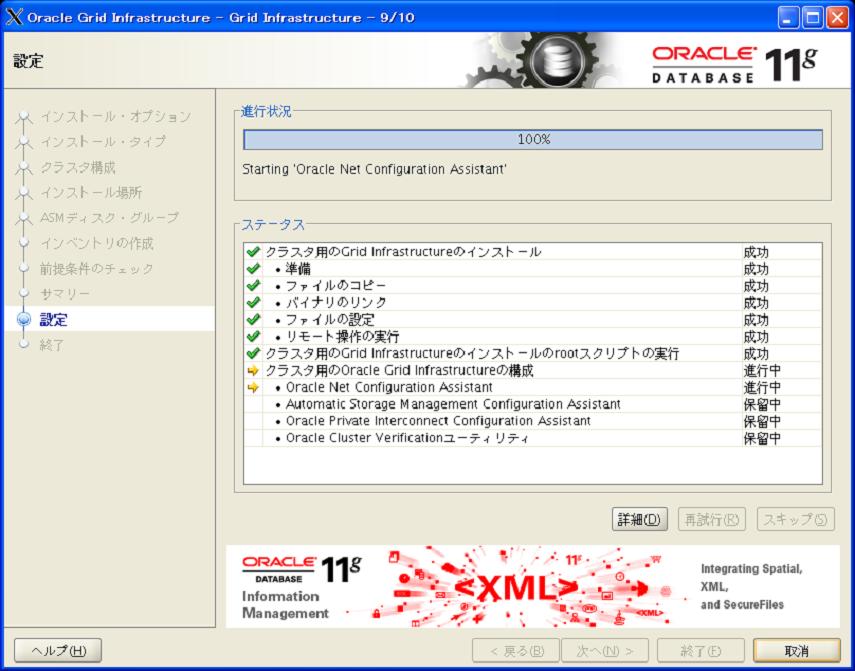The image size is (855, 671).
Task: Select ASMディスク・グループ step in sidebar
Action: coord(109,217)
